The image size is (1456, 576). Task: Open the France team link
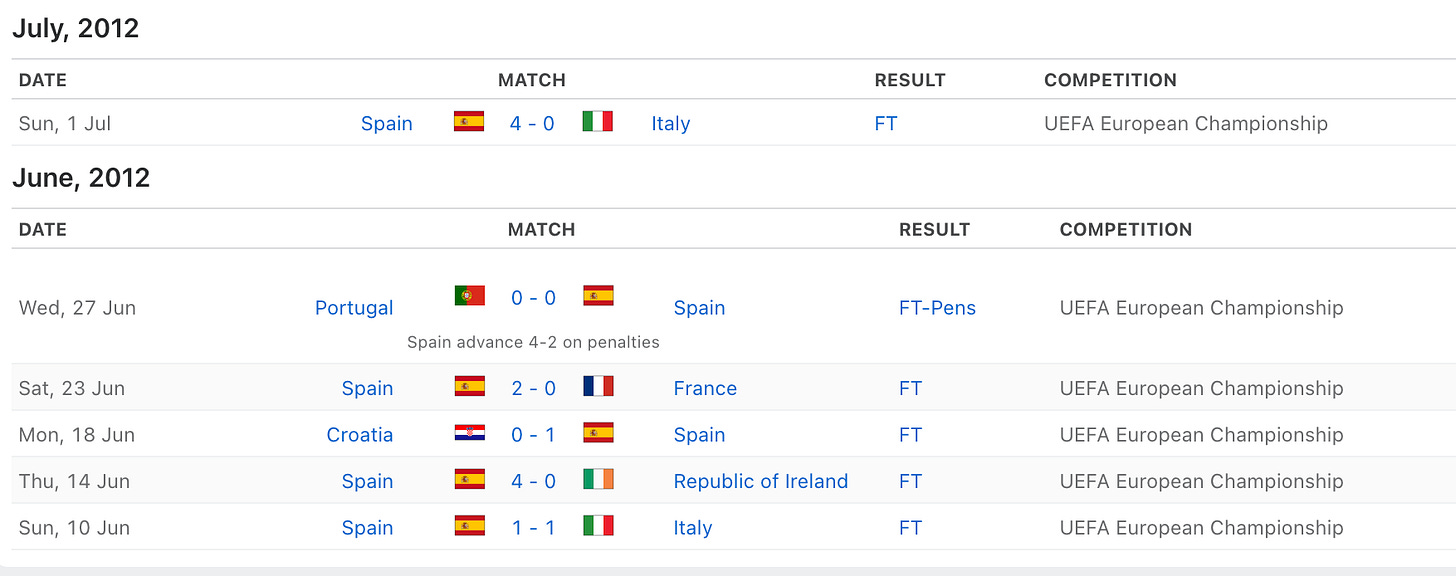(705, 388)
